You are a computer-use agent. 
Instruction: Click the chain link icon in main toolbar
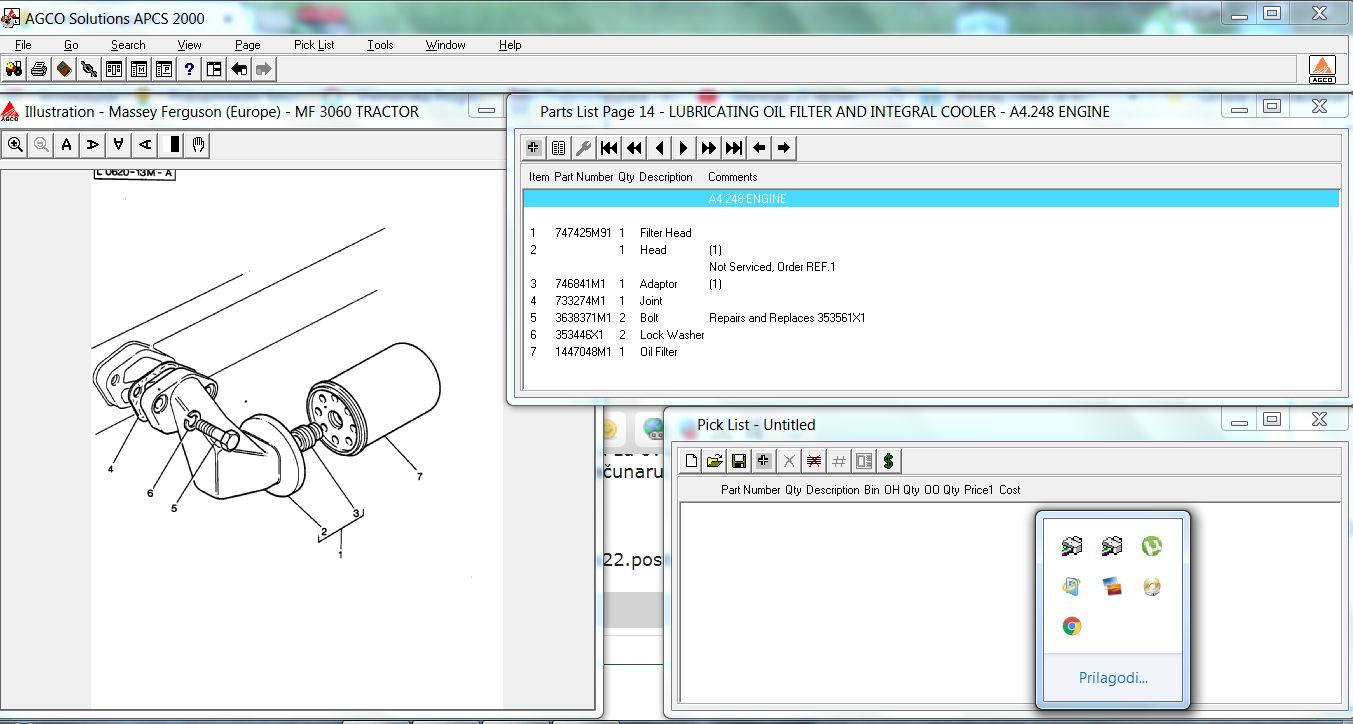click(x=89, y=69)
